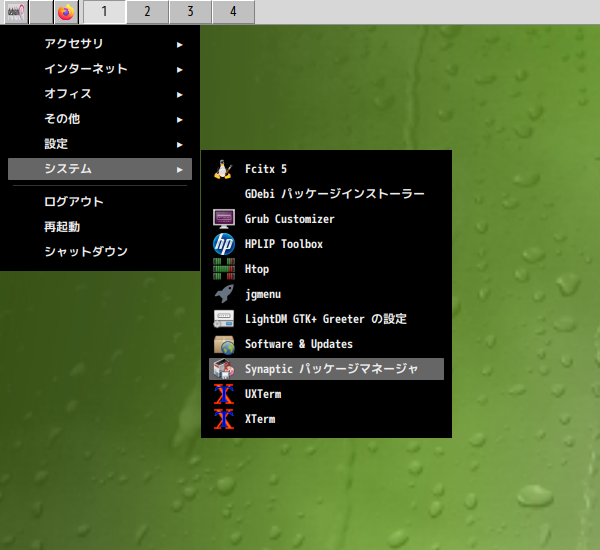Click the Htop meter icon

[223, 269]
